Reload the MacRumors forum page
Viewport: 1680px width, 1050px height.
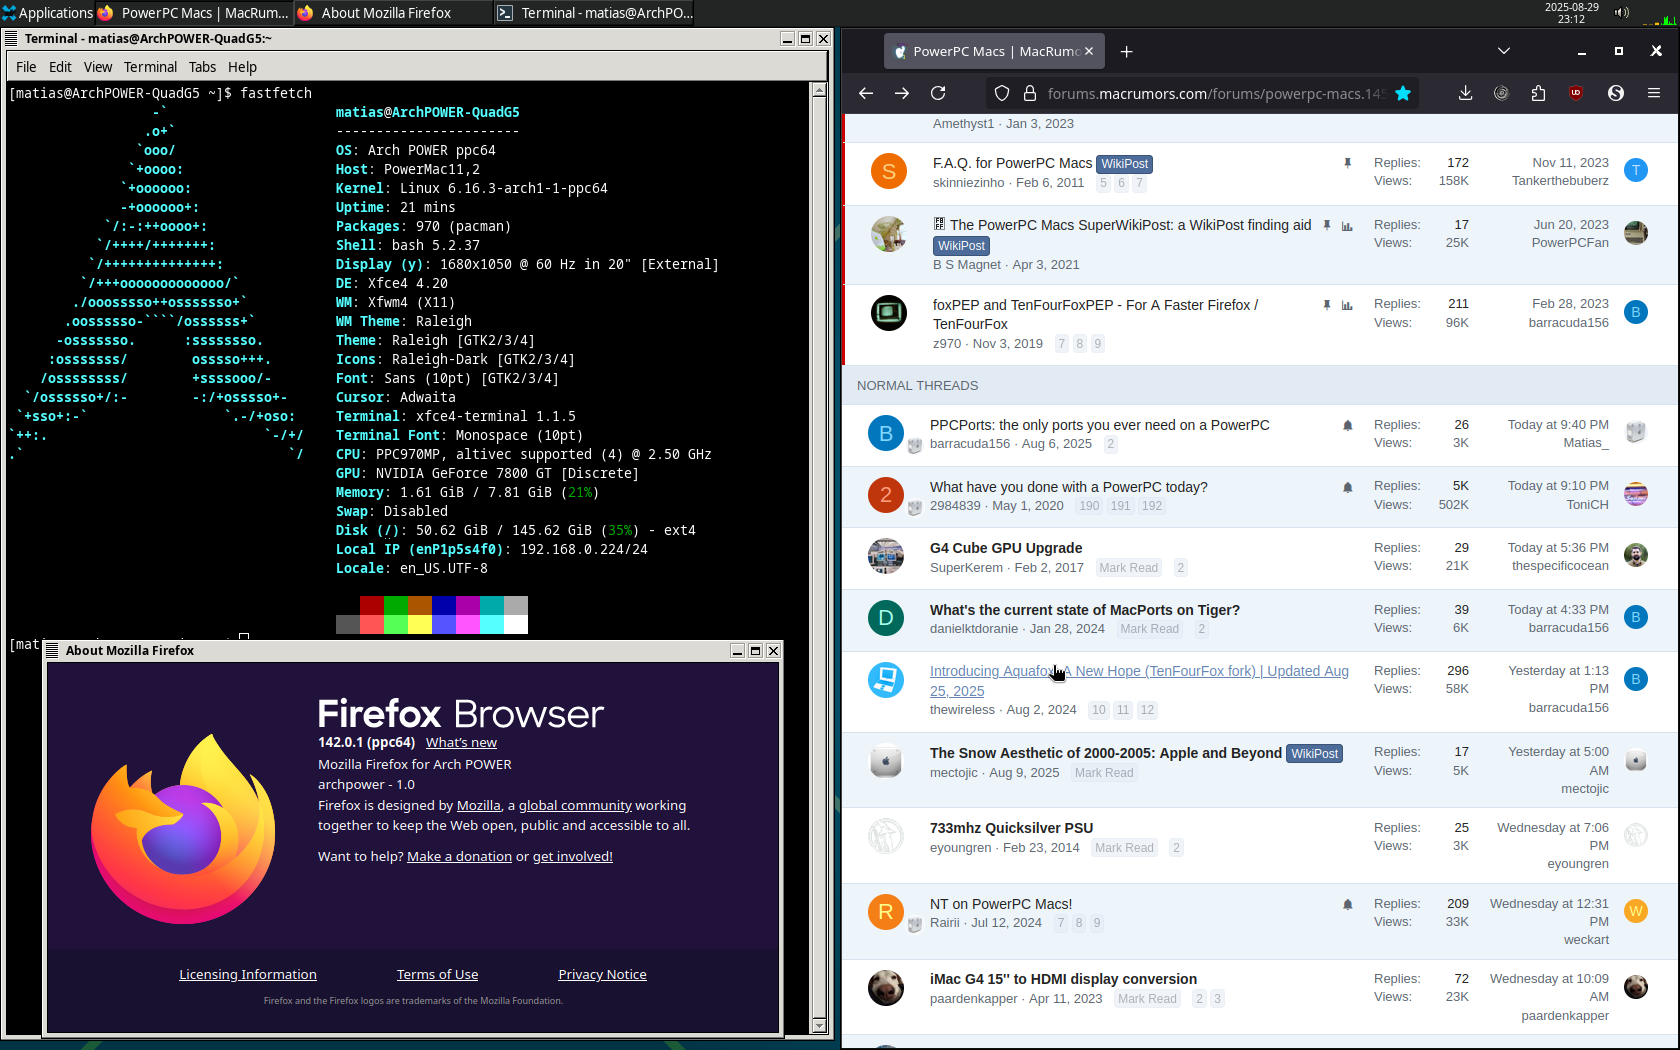[x=938, y=93]
